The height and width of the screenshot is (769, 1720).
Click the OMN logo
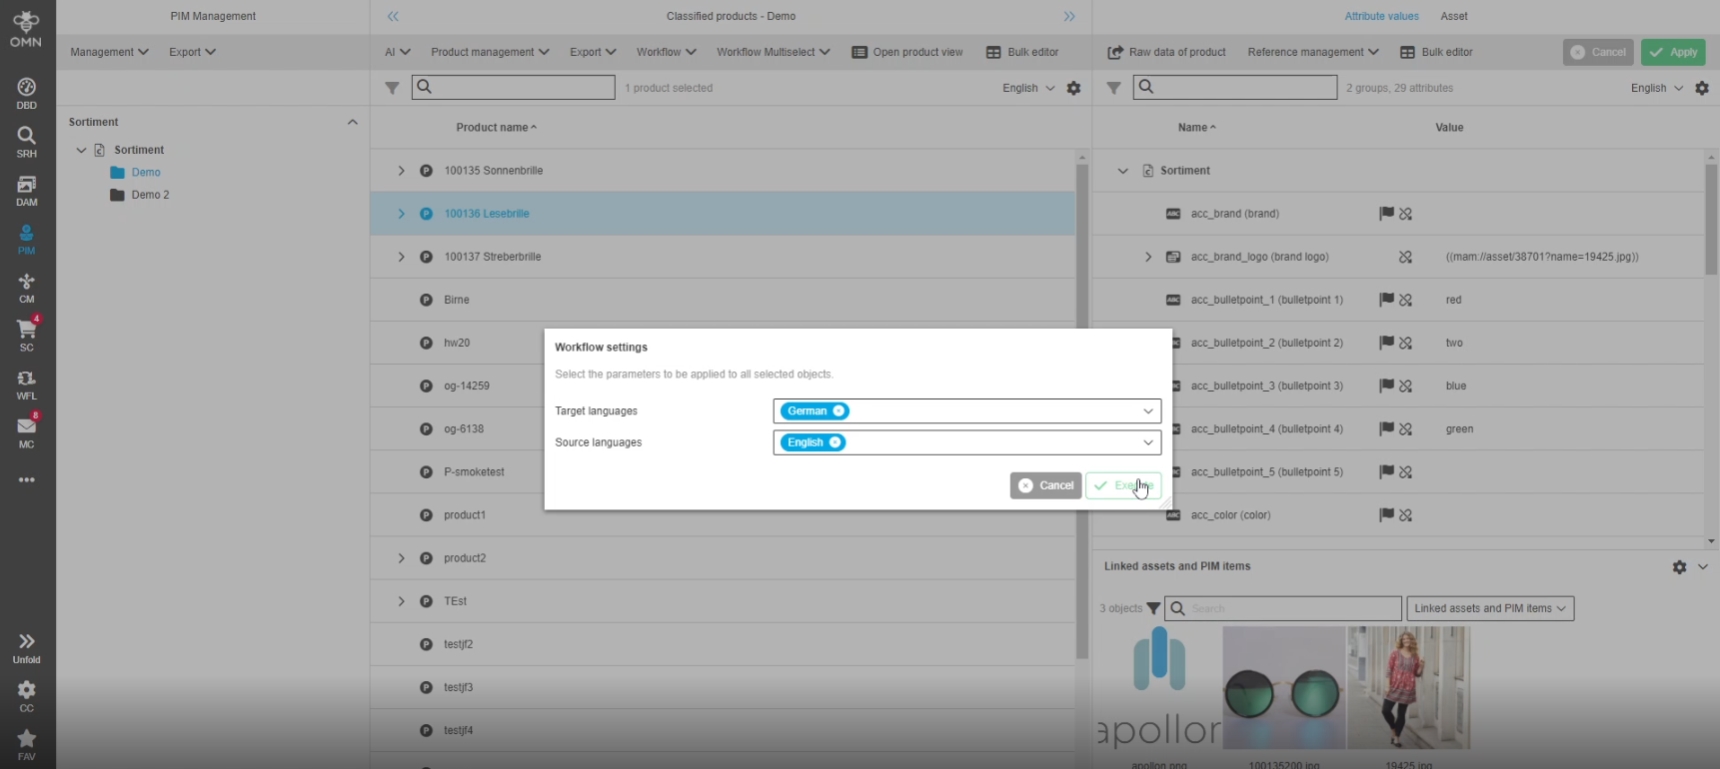[x=27, y=27]
